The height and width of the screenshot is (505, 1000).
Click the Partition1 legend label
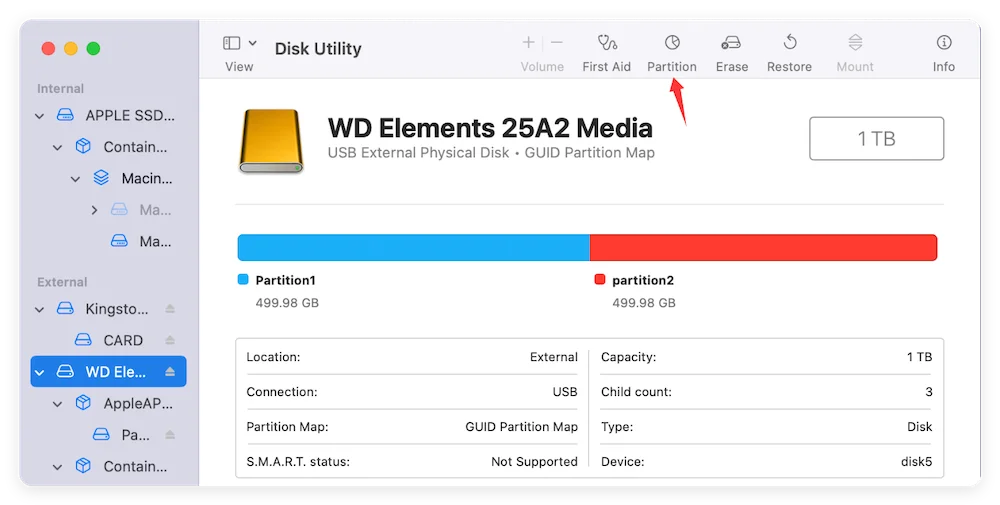285,280
